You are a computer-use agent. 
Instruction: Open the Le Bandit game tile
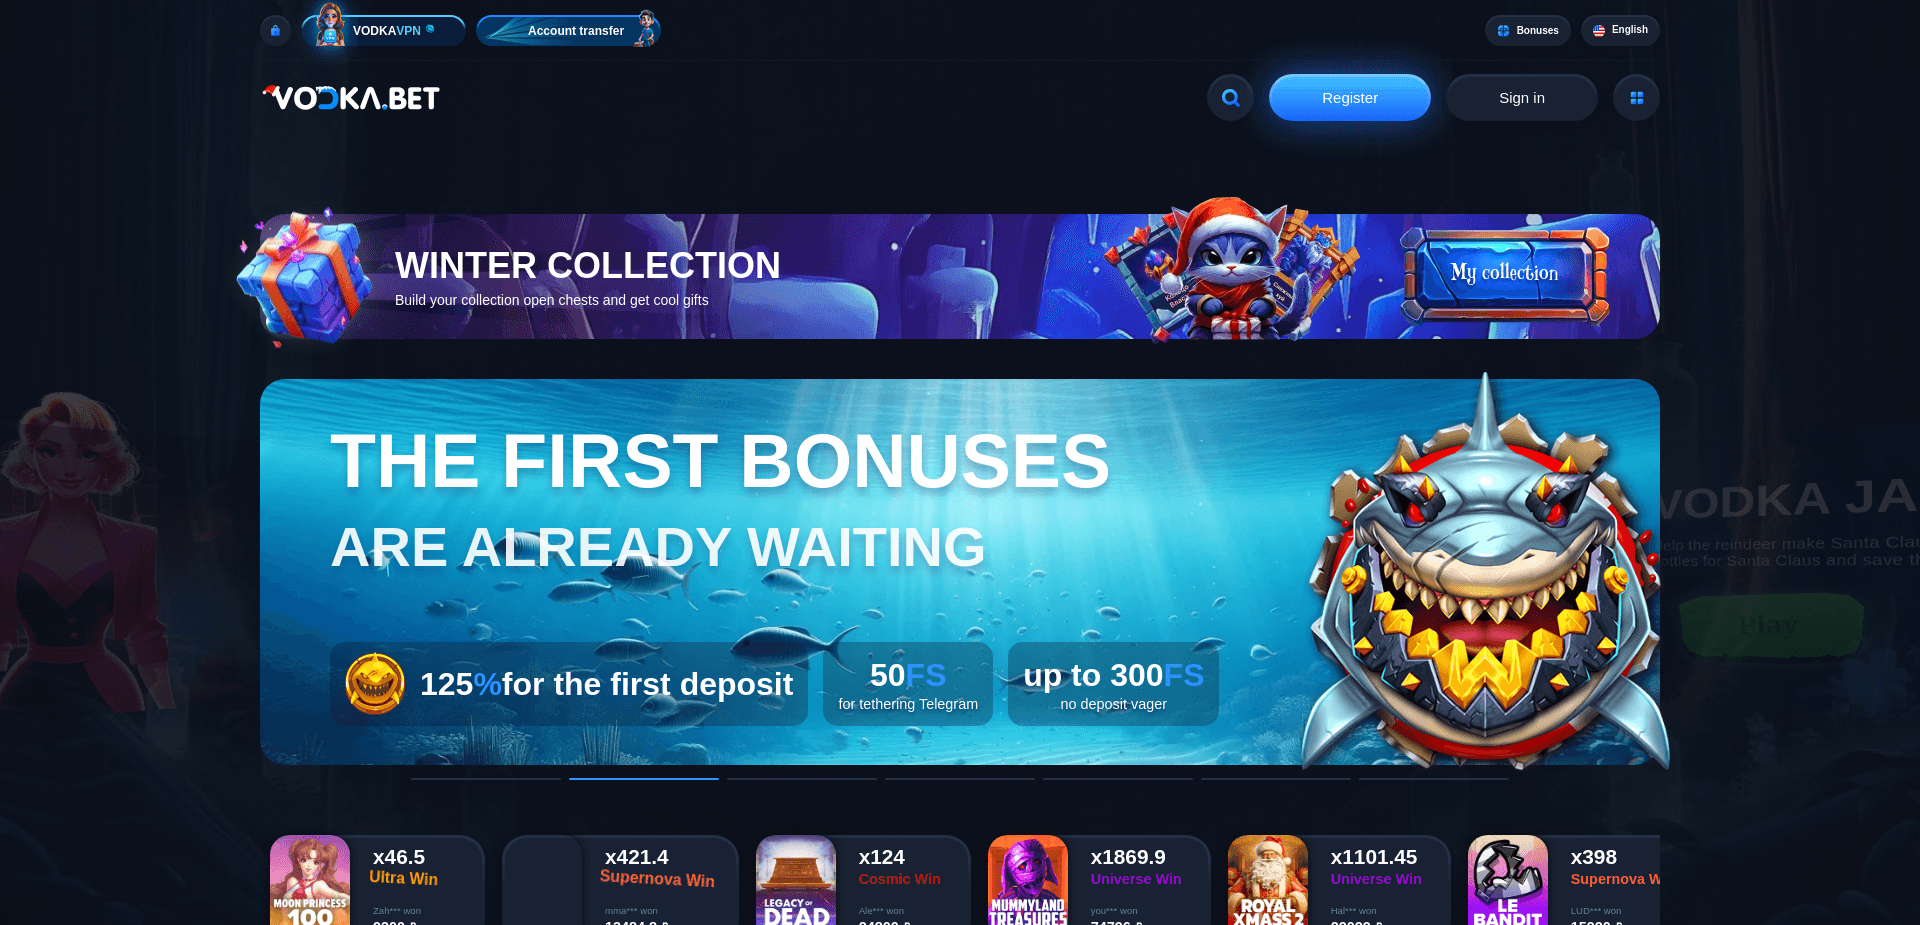tap(1508, 880)
